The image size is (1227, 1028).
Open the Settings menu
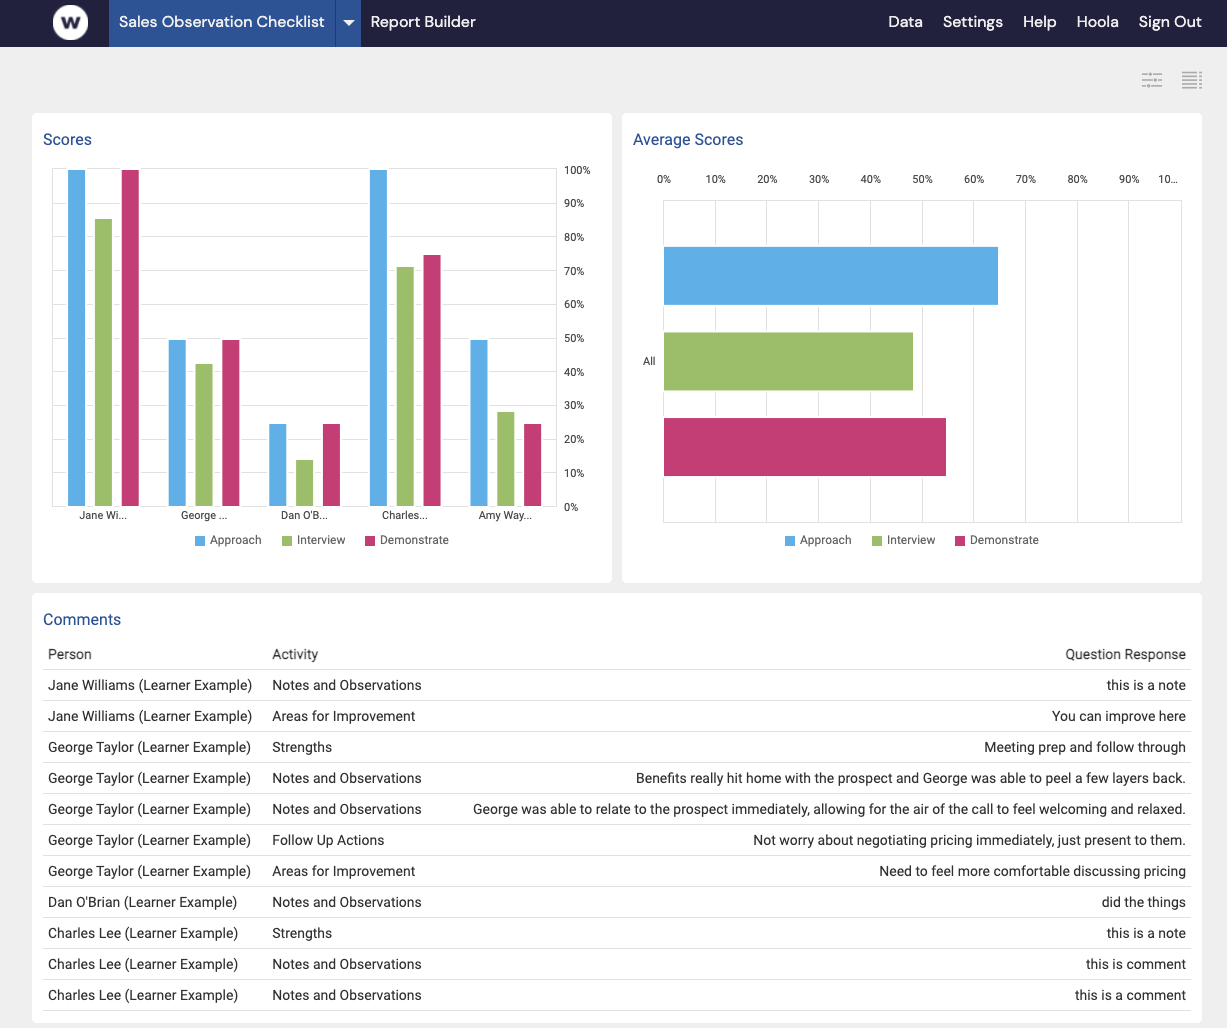click(972, 21)
